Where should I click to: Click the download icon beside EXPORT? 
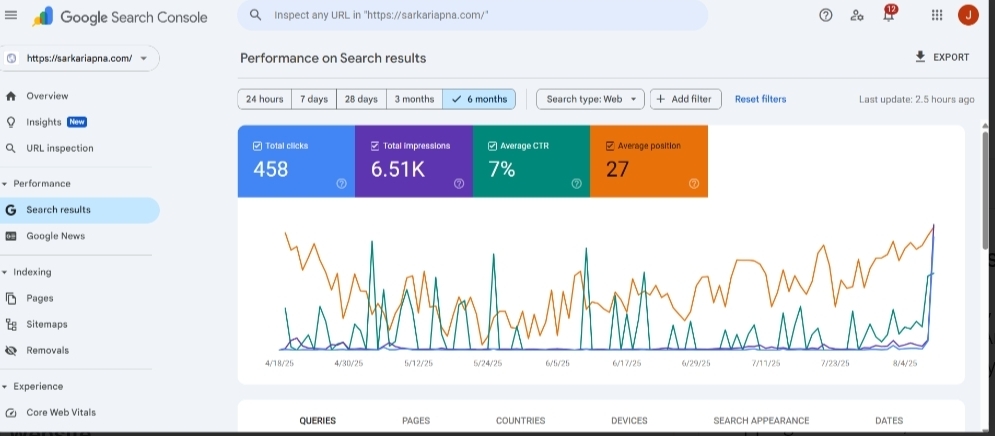(x=920, y=57)
